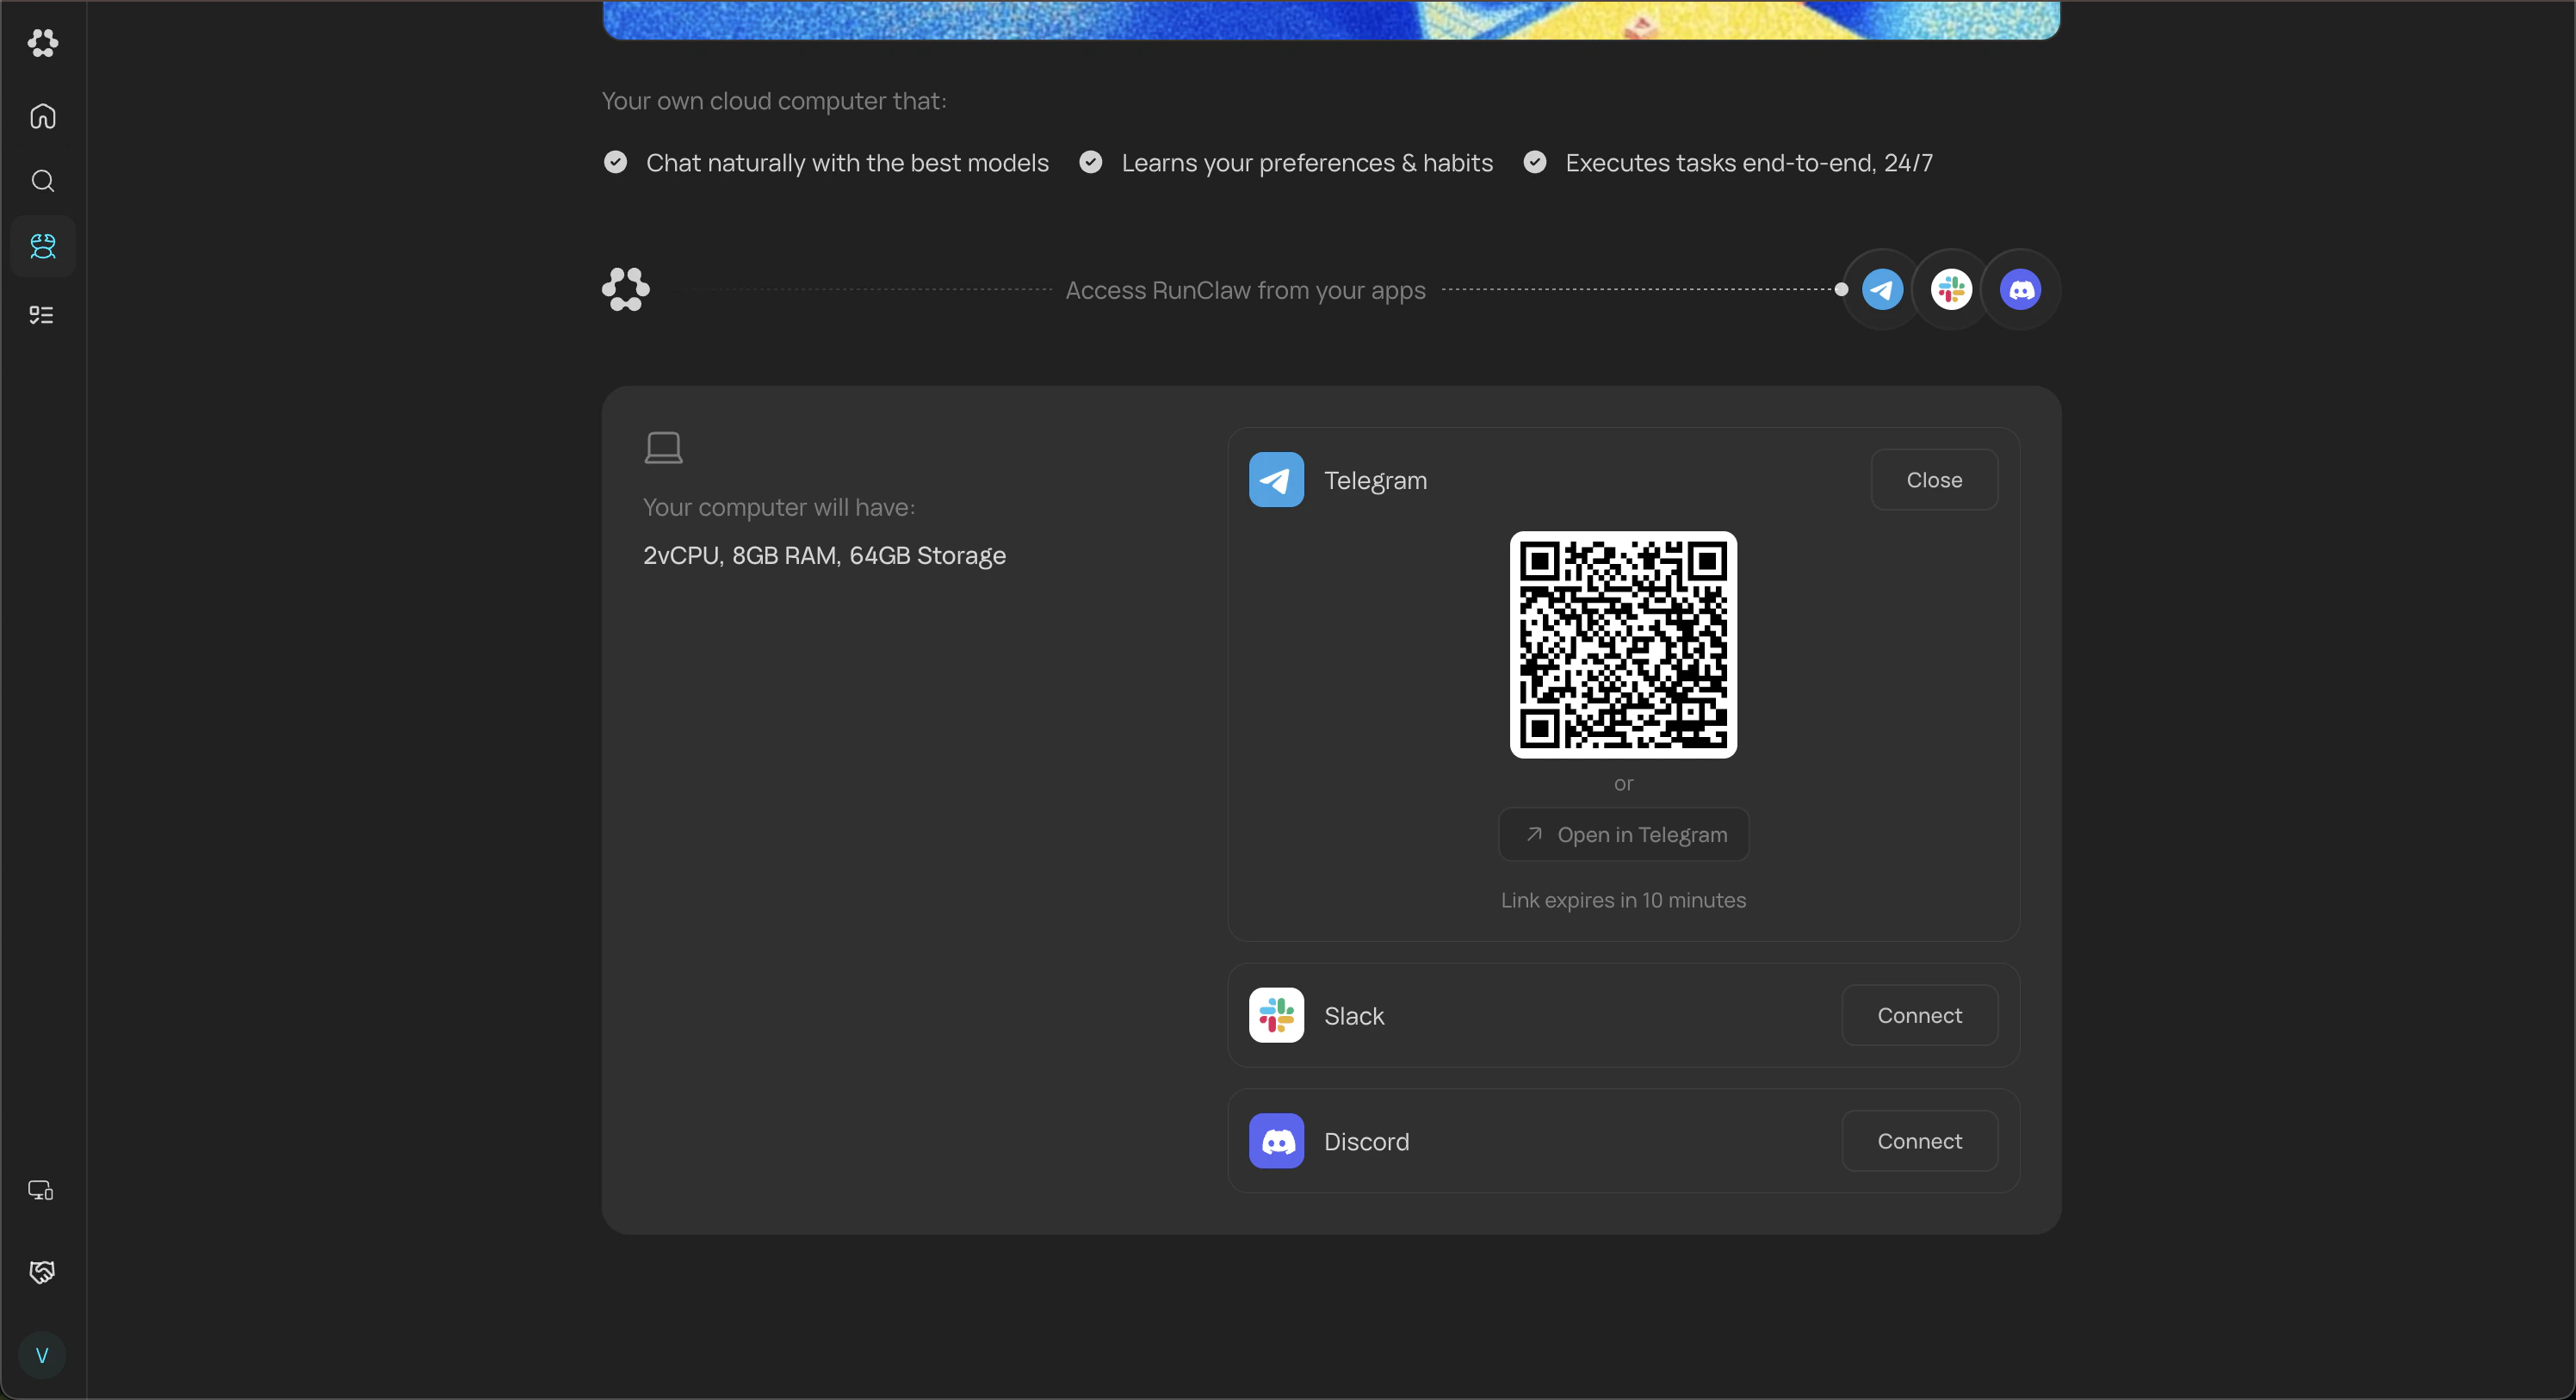Click "Your own cloud computer that:" text
Screen dimensions: 2576x1400
(x=774, y=101)
